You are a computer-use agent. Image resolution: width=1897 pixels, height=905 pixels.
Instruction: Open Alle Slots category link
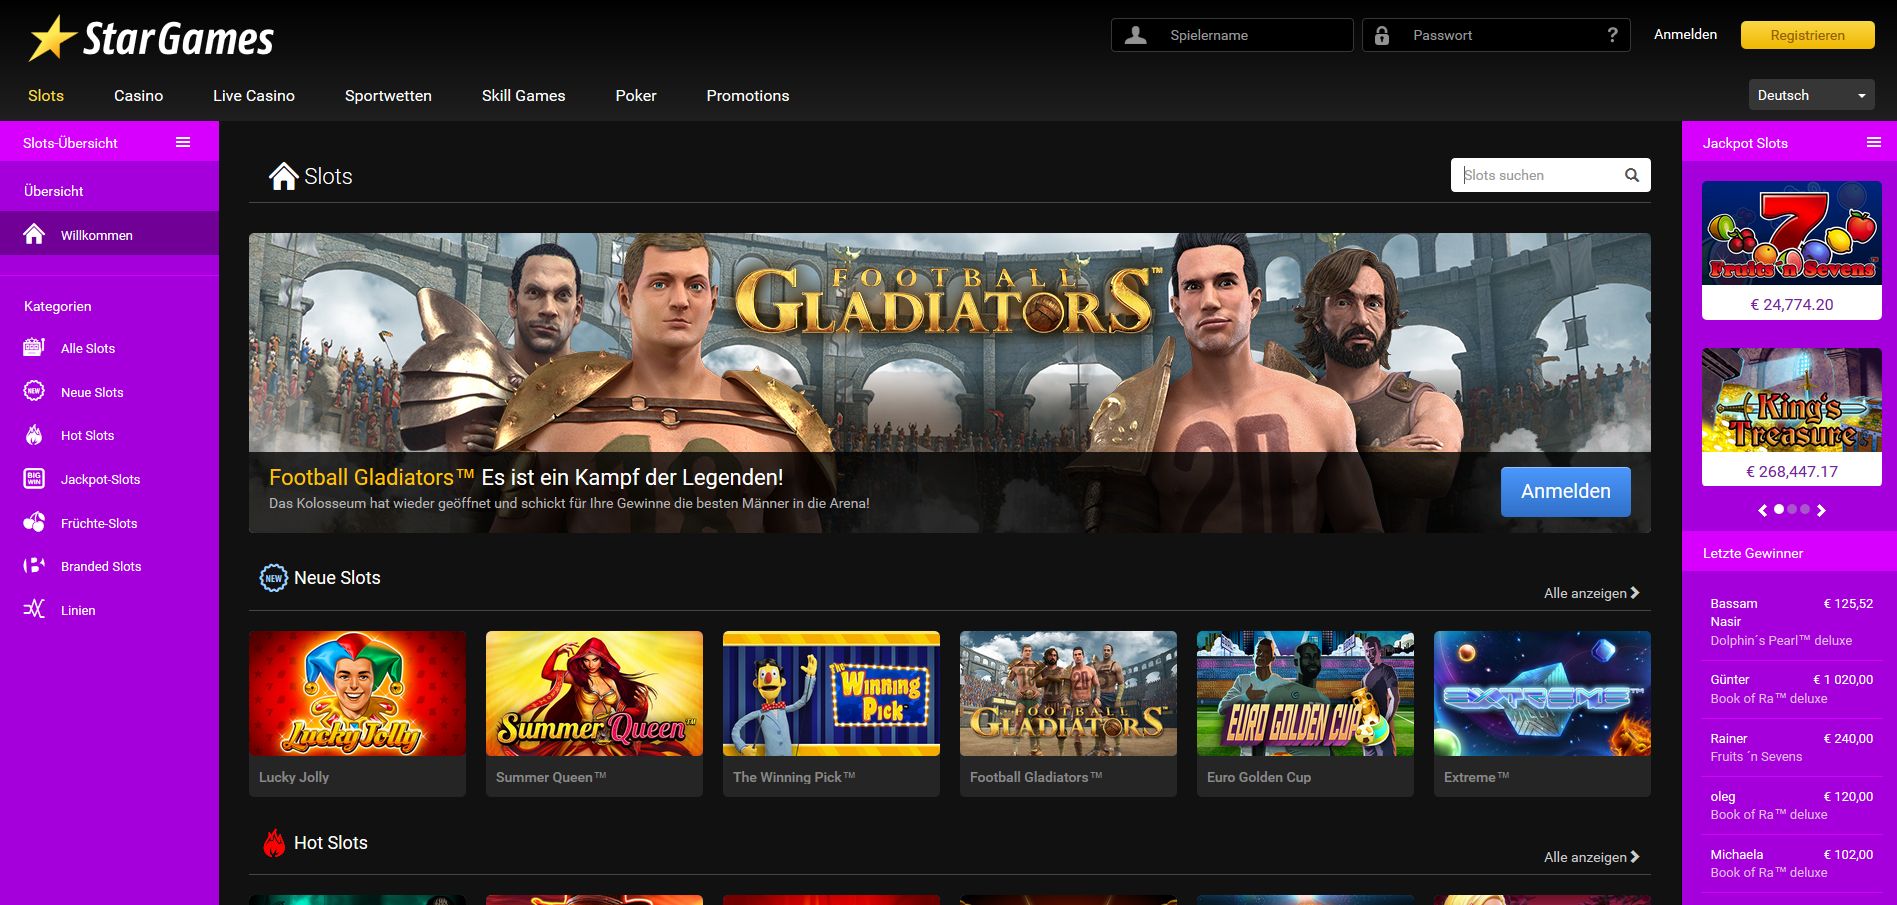88,348
